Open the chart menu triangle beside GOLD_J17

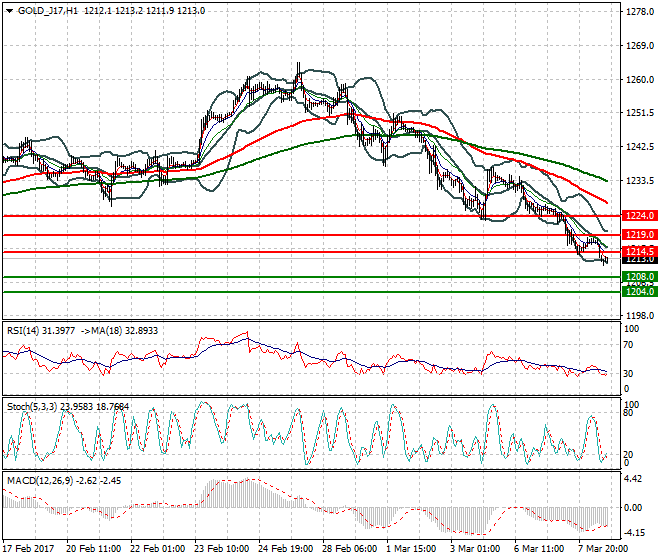point(10,11)
